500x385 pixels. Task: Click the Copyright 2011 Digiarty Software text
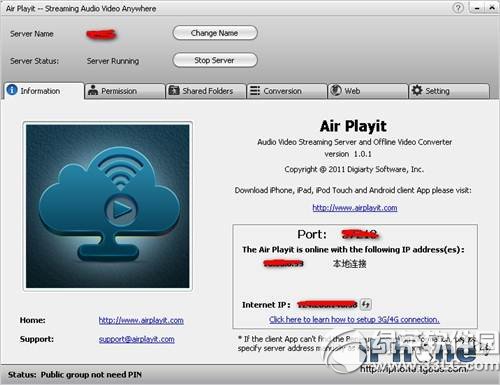click(x=354, y=169)
